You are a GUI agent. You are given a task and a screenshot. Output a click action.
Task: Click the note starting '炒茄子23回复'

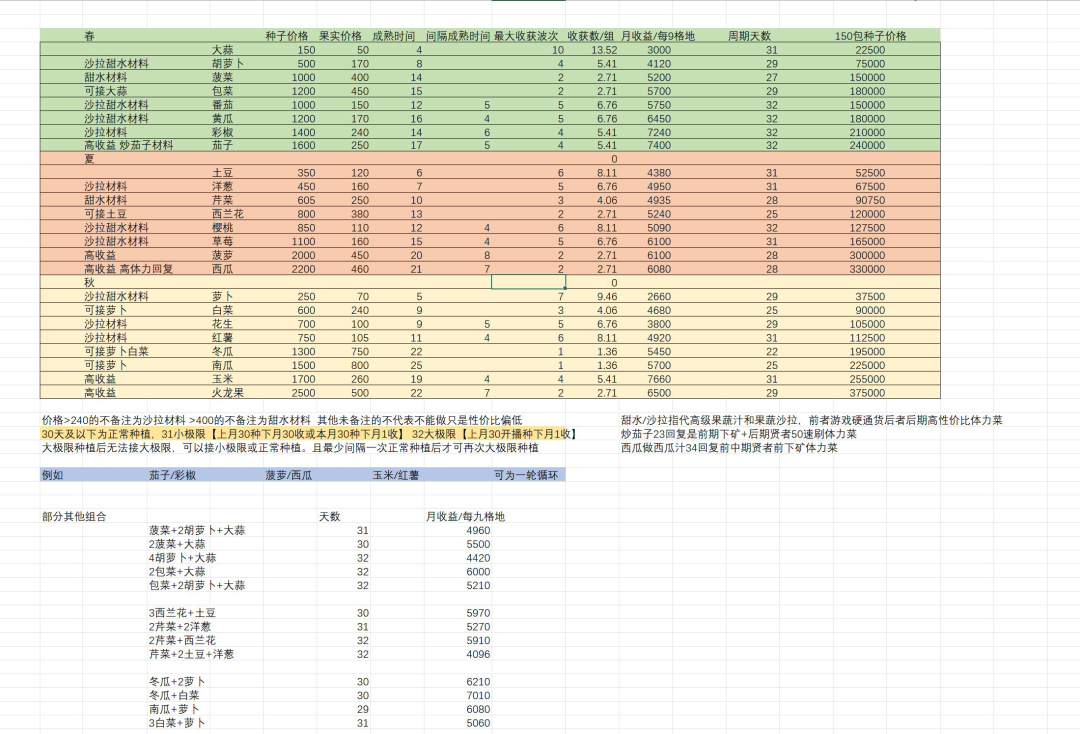pyautogui.click(x=738, y=434)
